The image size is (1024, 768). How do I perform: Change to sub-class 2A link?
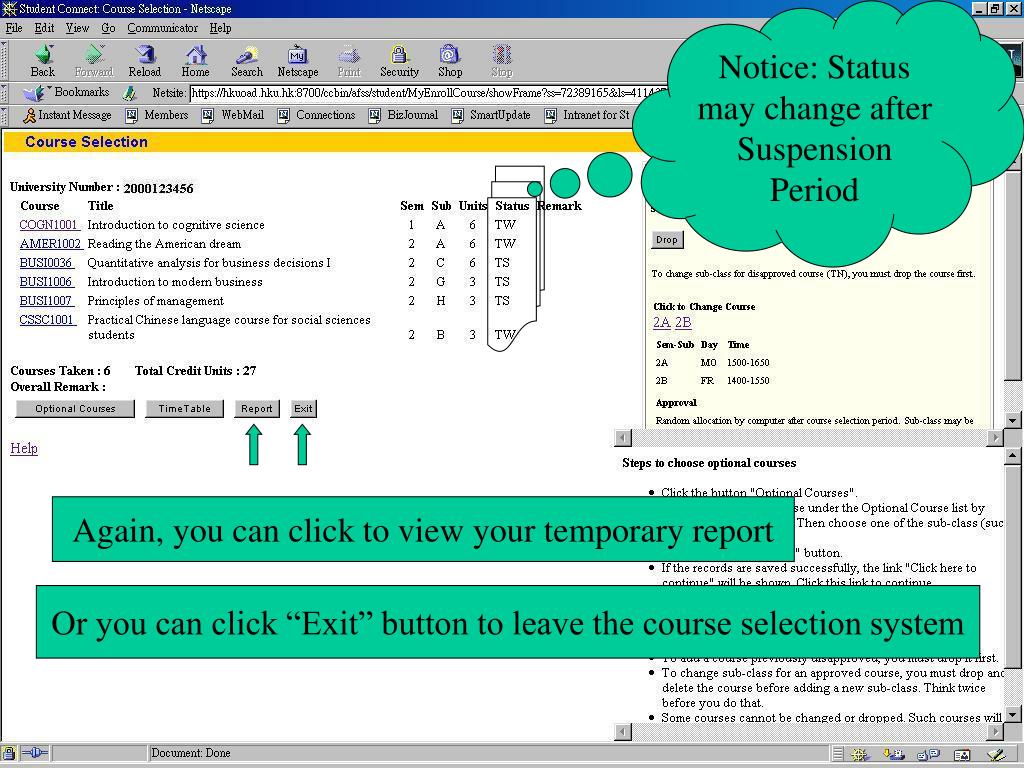tap(662, 322)
